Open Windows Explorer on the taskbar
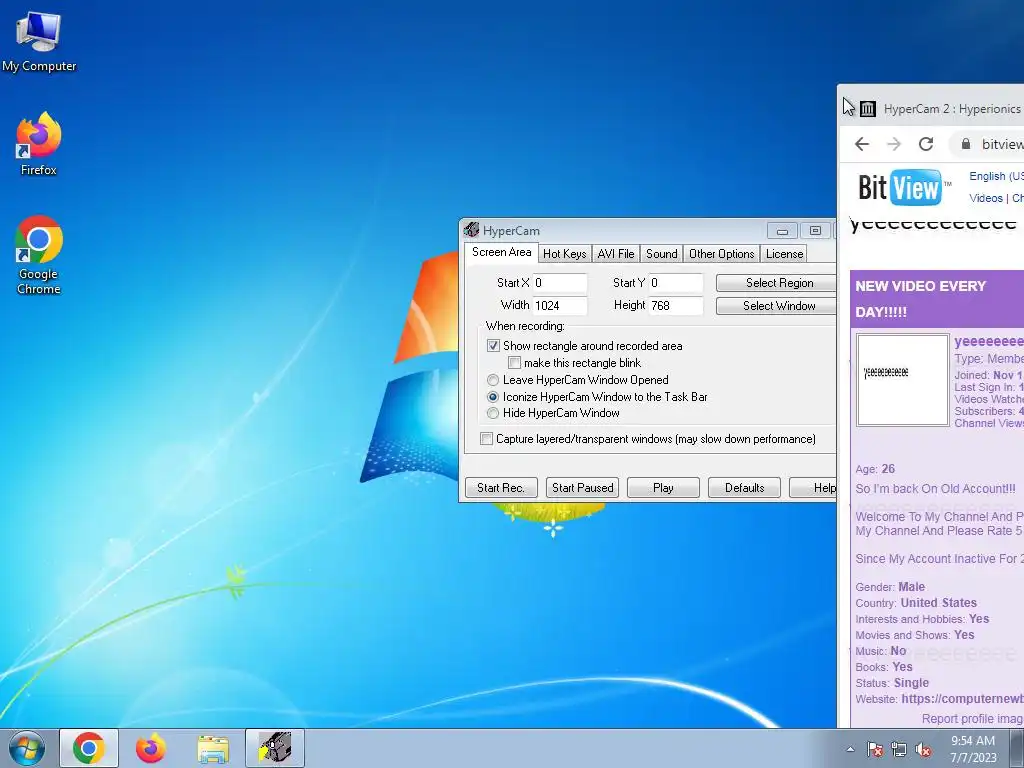Image resolution: width=1024 pixels, height=768 pixels. coord(213,749)
